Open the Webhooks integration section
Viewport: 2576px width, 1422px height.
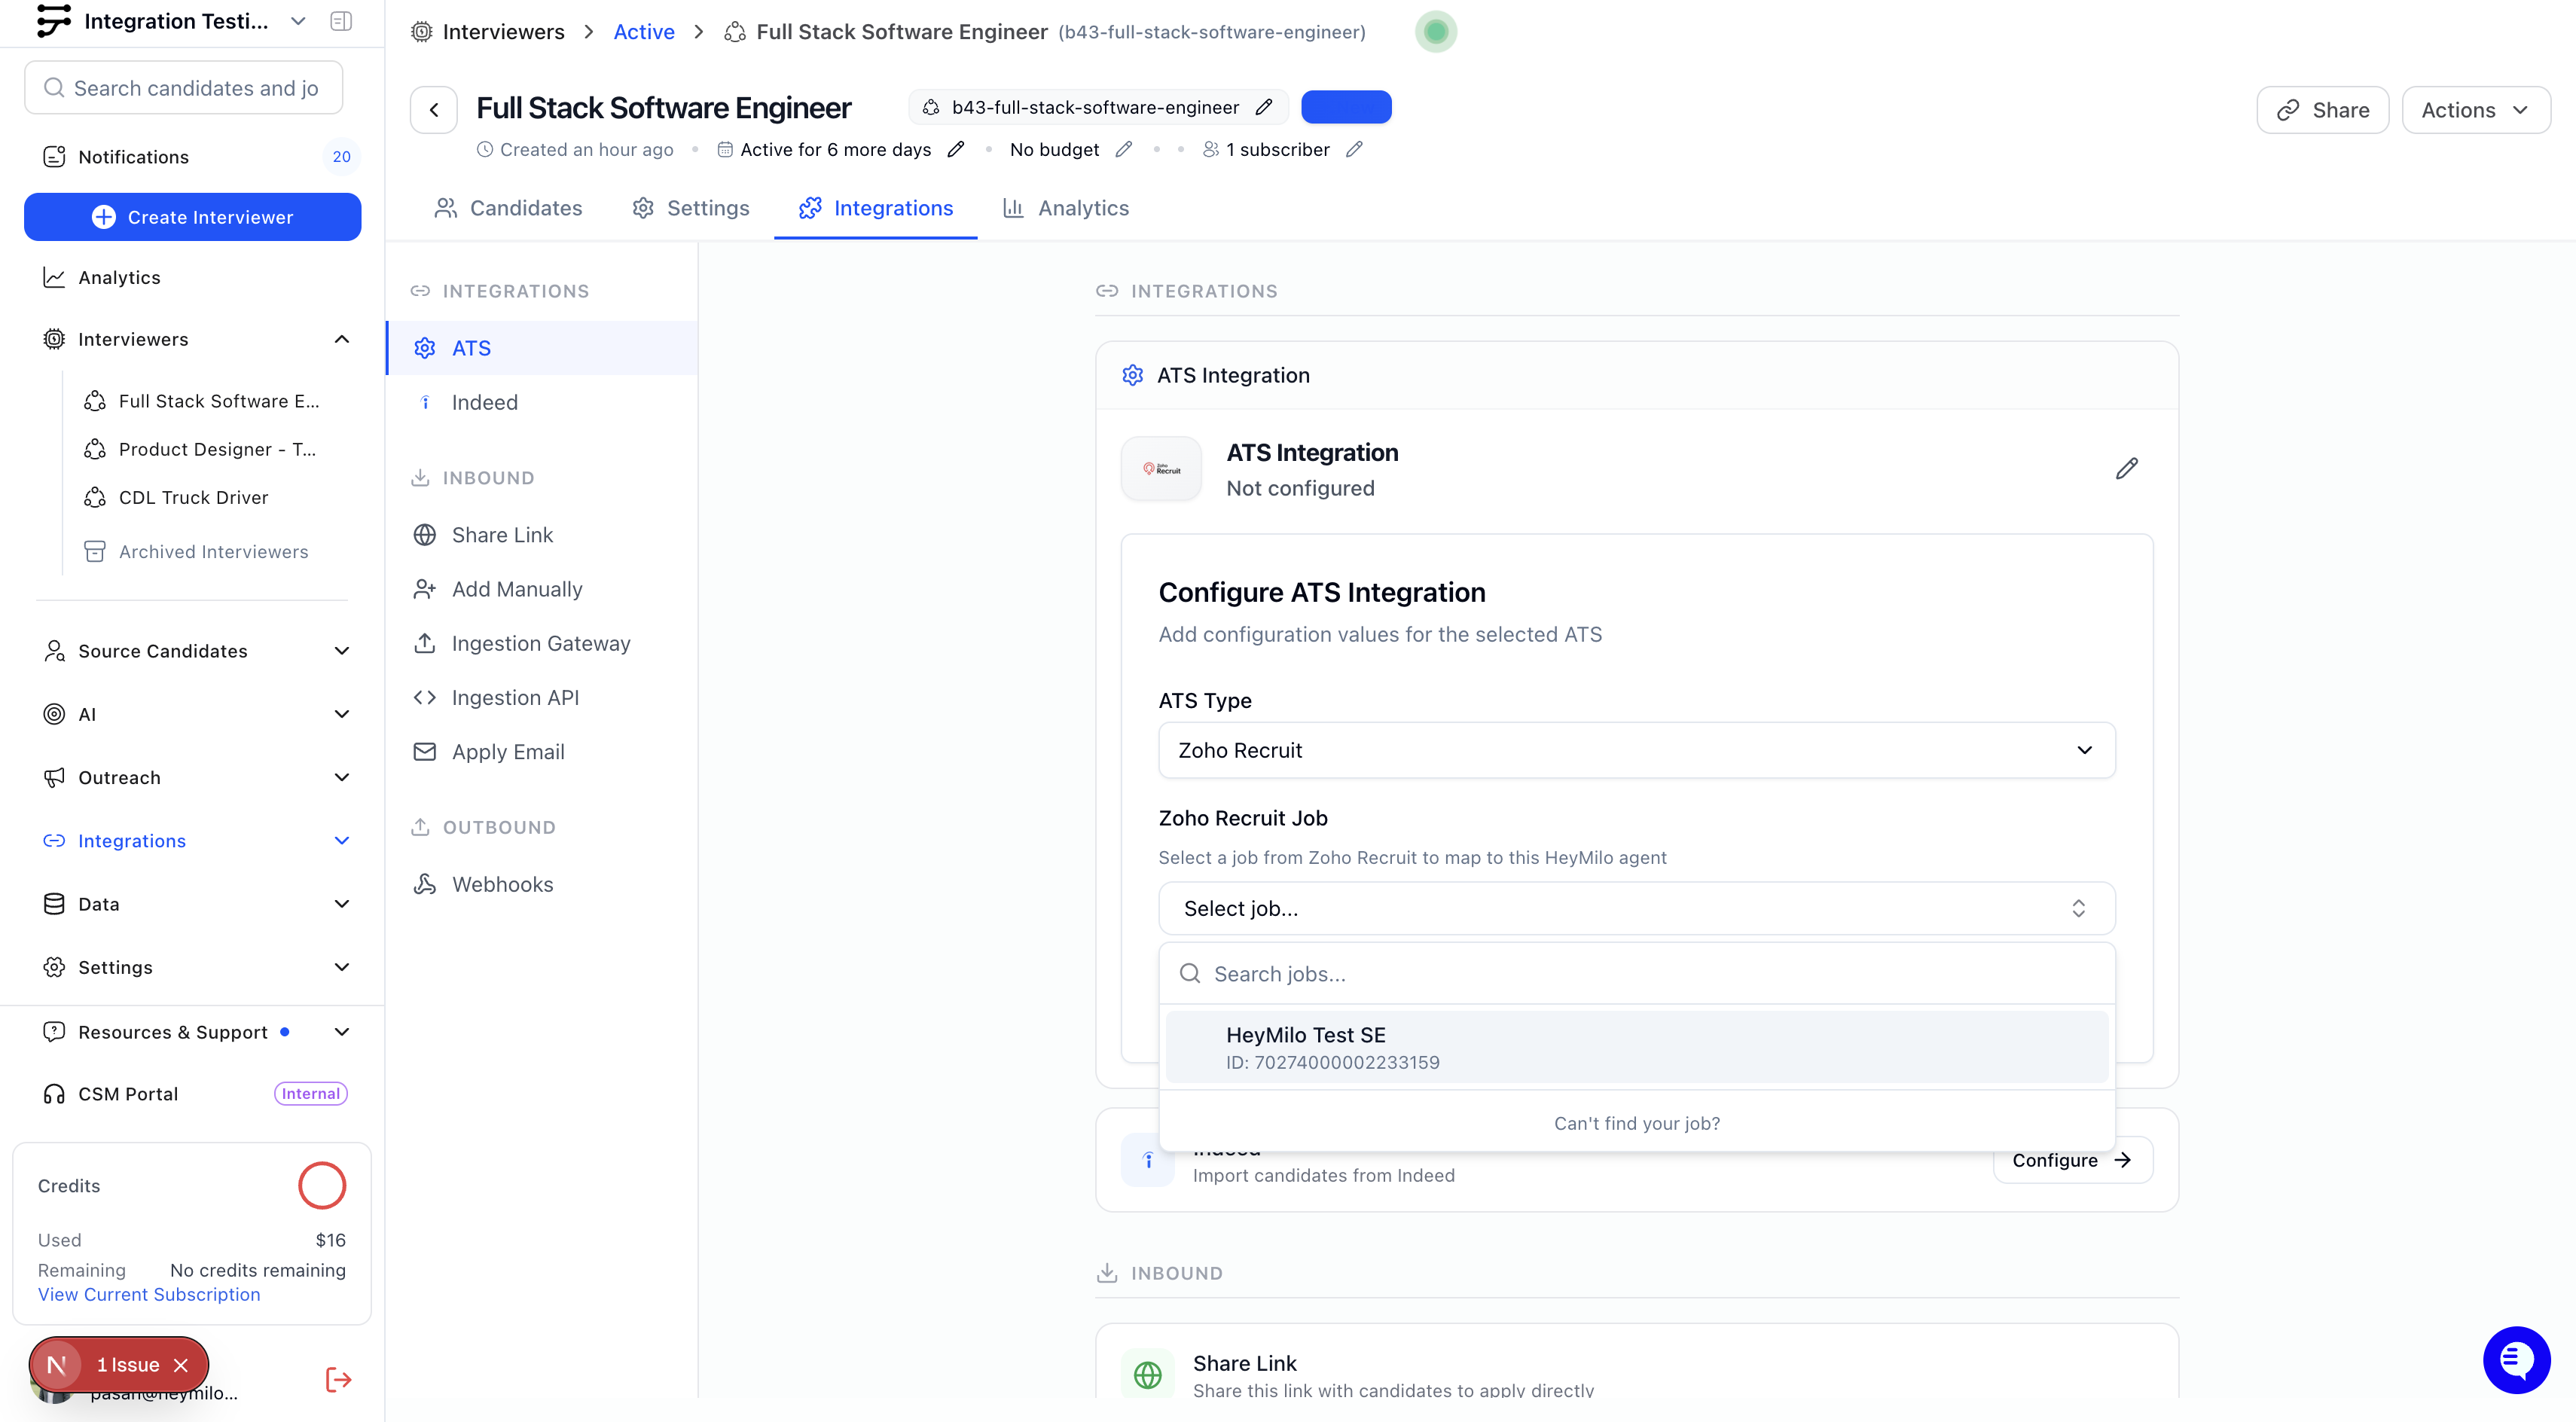502,884
